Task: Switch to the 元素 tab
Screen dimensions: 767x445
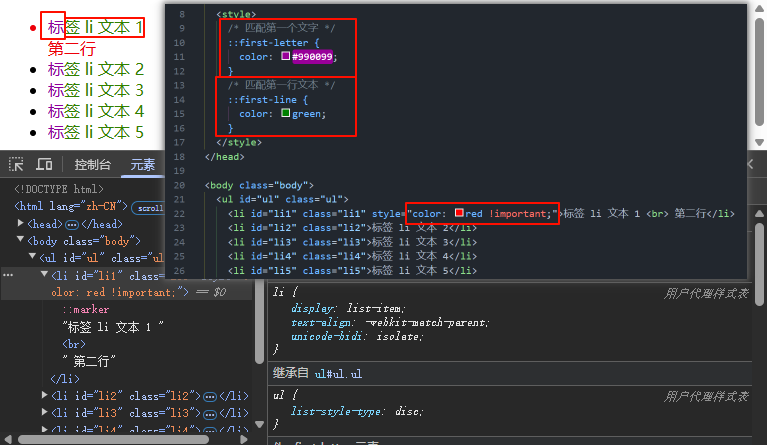Action: pyautogui.click(x=143, y=165)
